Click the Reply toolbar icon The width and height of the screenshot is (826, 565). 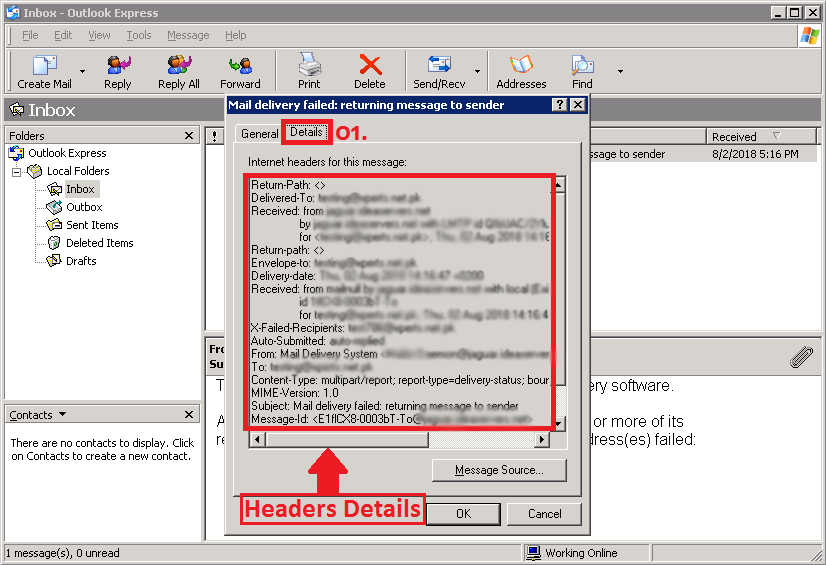pos(118,65)
